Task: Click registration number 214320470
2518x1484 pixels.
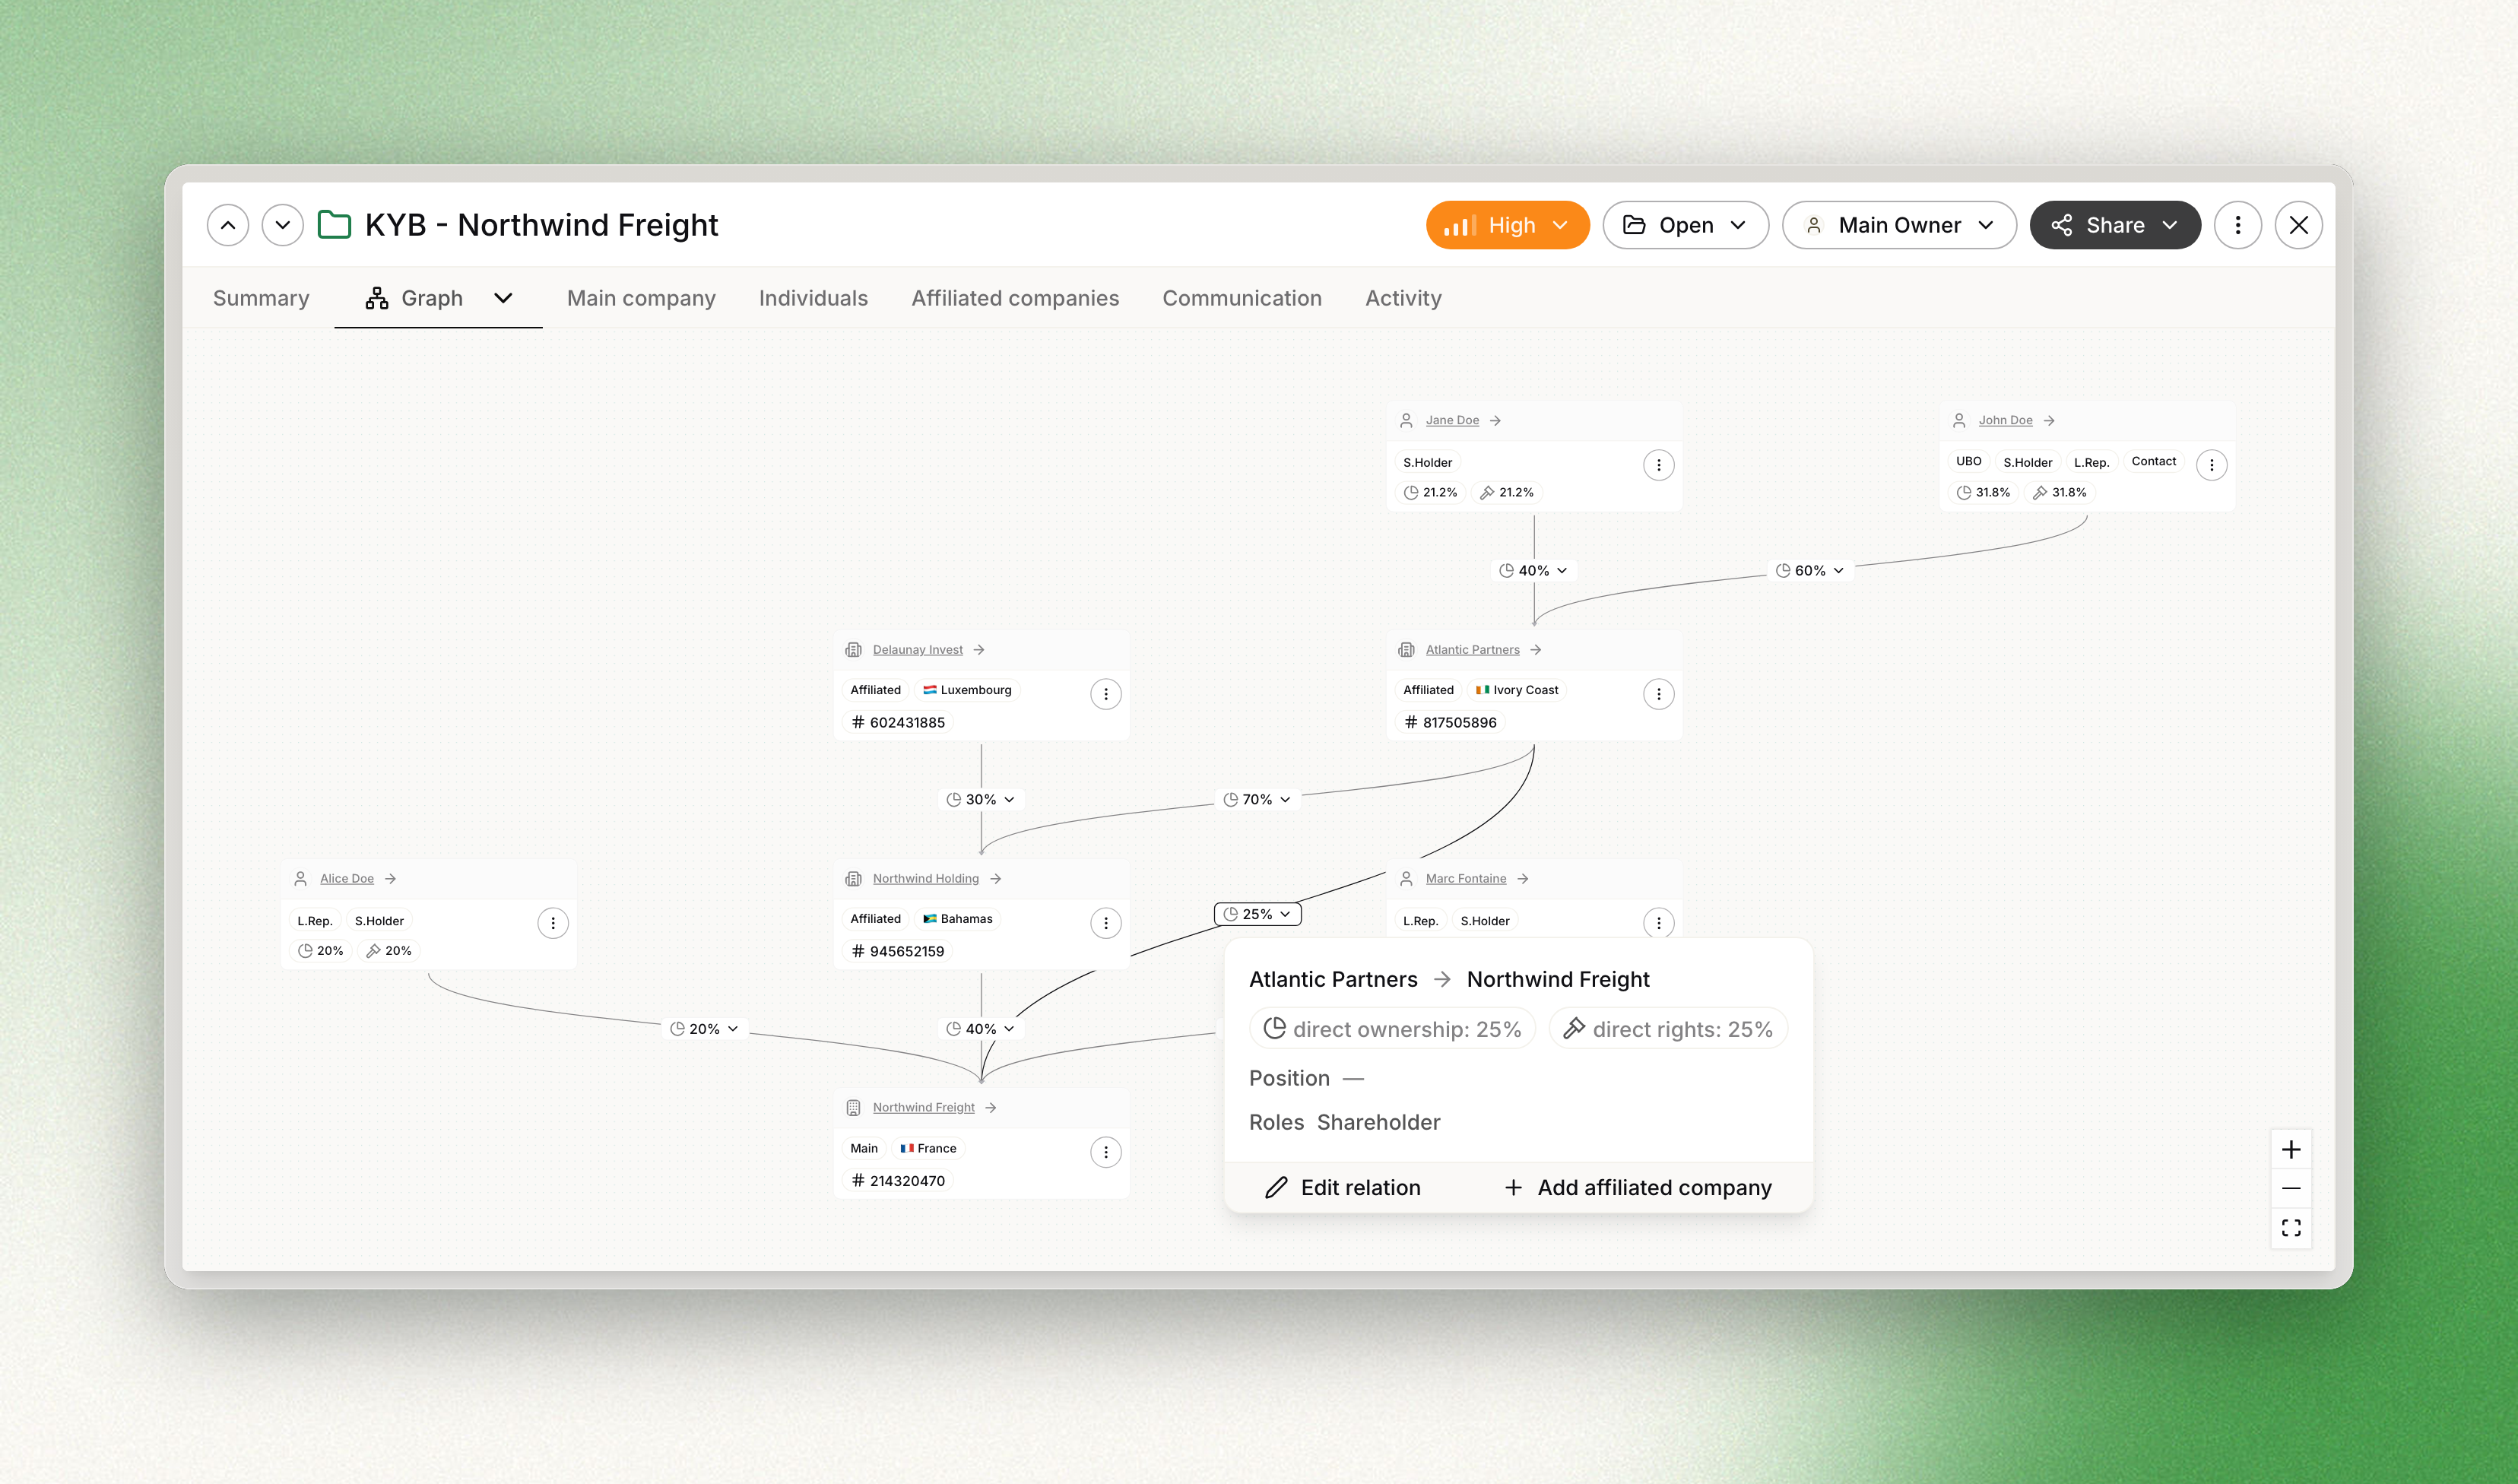Action: click(897, 1181)
